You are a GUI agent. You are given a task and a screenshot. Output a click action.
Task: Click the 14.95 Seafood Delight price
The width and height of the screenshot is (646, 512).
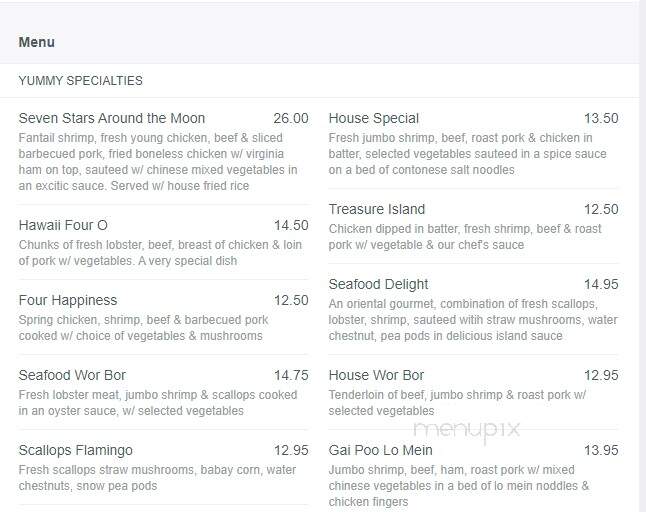[601, 284]
